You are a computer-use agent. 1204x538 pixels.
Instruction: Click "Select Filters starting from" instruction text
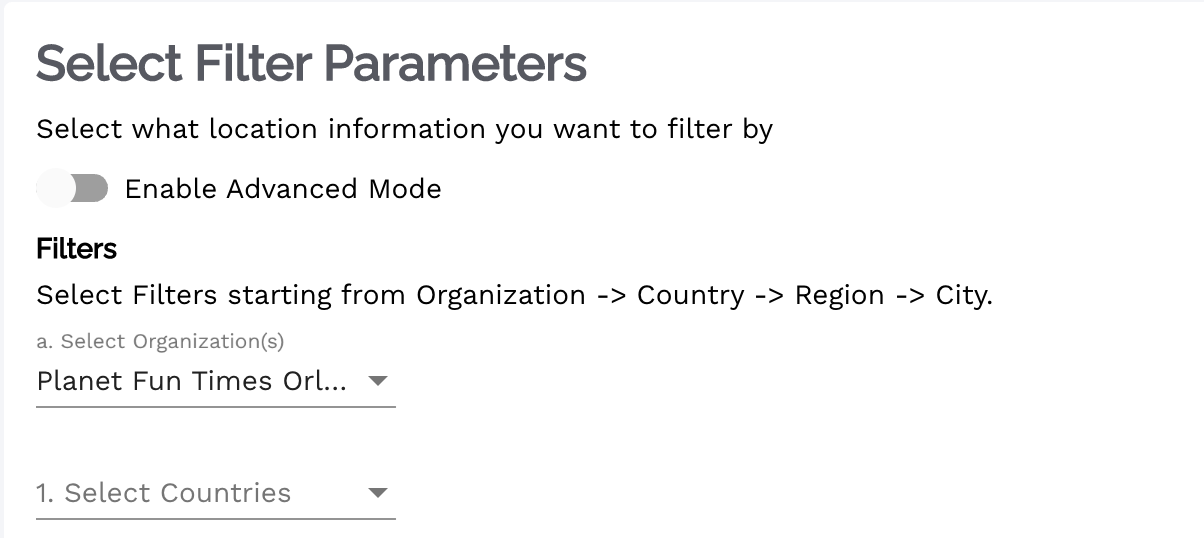[x=221, y=296]
